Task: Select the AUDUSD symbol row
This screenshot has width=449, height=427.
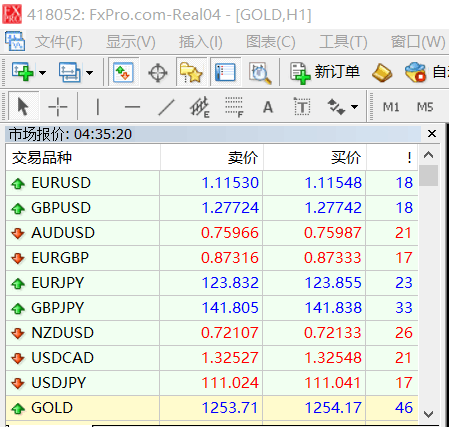Action: pos(212,233)
